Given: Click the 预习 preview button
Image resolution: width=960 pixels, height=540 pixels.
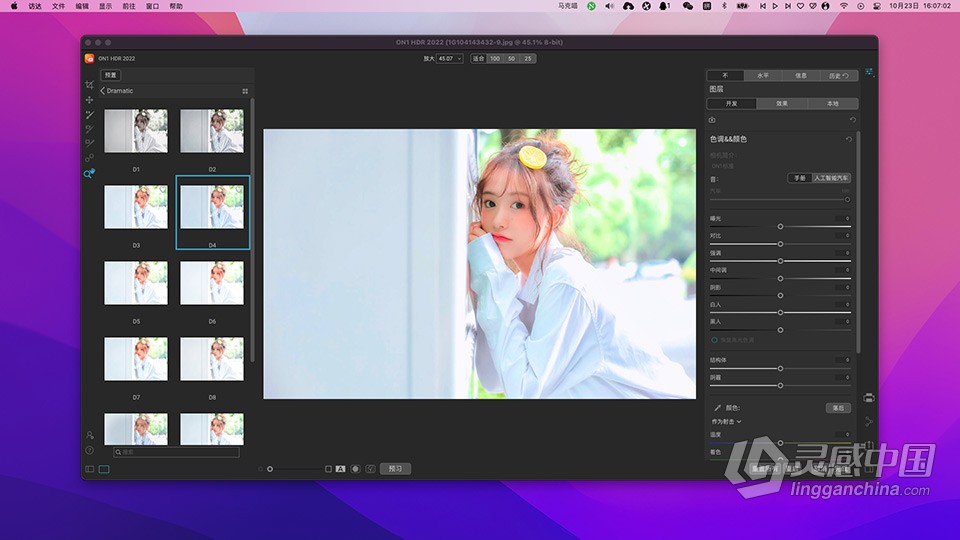Looking at the screenshot, I should [396, 468].
